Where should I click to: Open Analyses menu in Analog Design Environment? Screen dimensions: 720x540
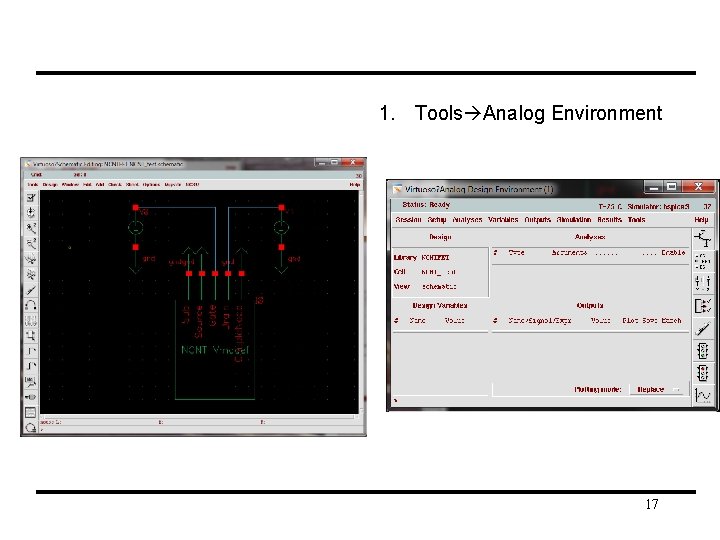pos(467,220)
